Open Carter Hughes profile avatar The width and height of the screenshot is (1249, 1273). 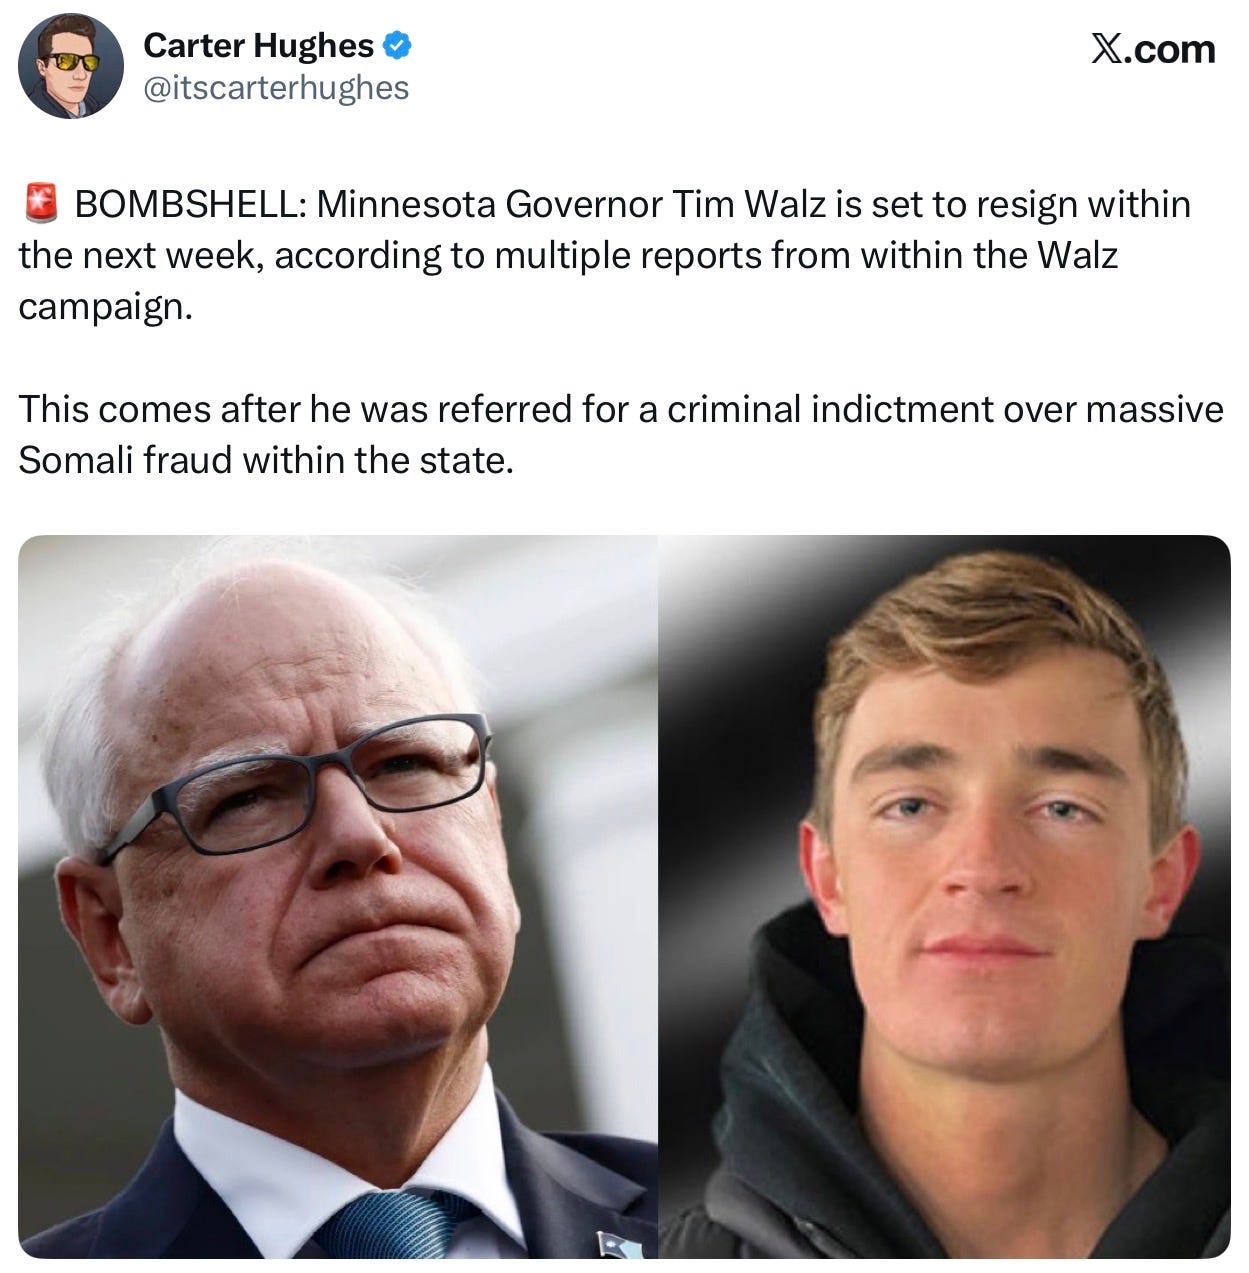(70, 66)
